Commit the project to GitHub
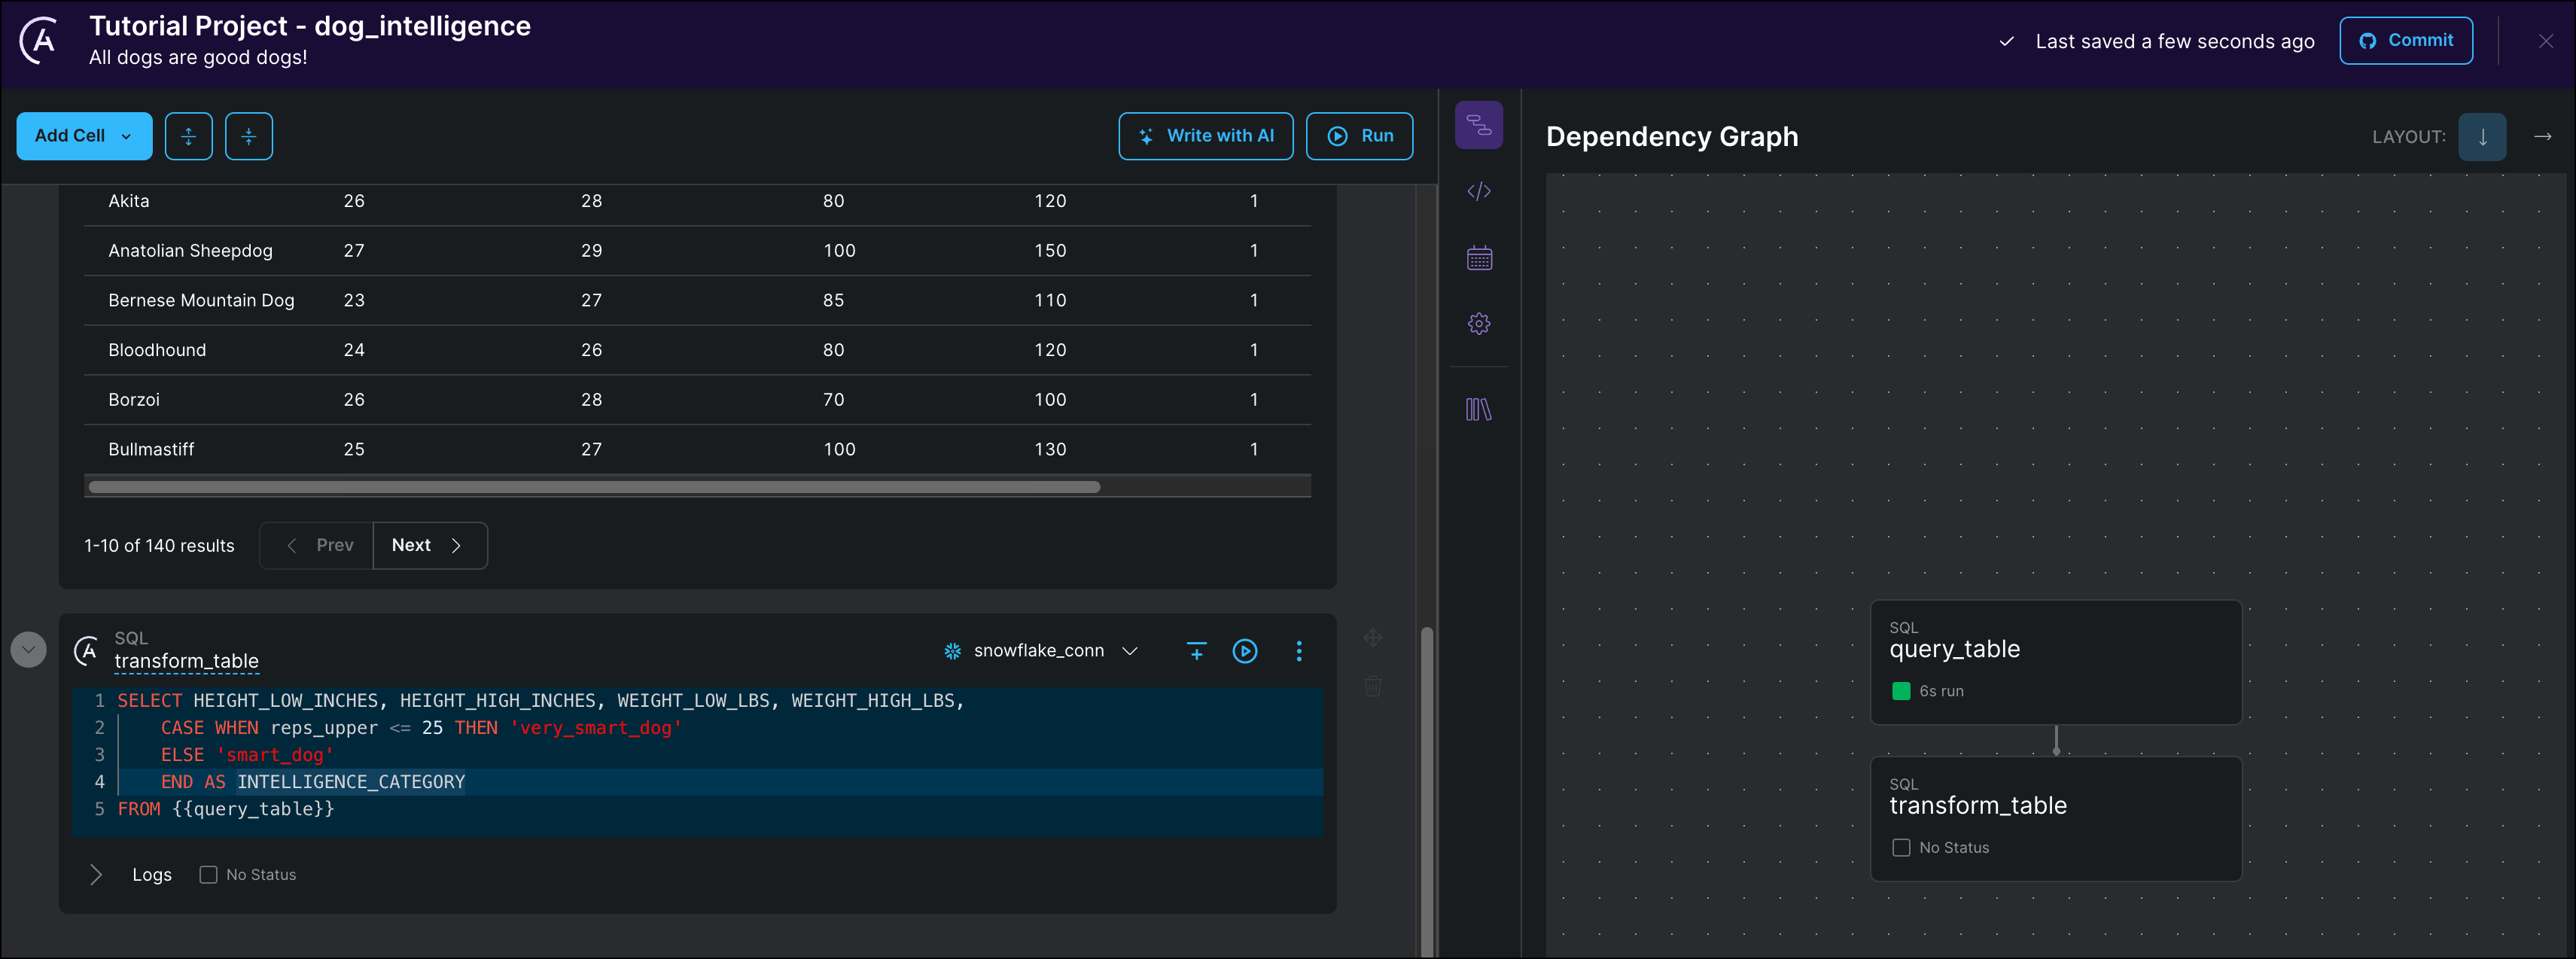Image resolution: width=2576 pixels, height=959 pixels. click(x=2406, y=40)
